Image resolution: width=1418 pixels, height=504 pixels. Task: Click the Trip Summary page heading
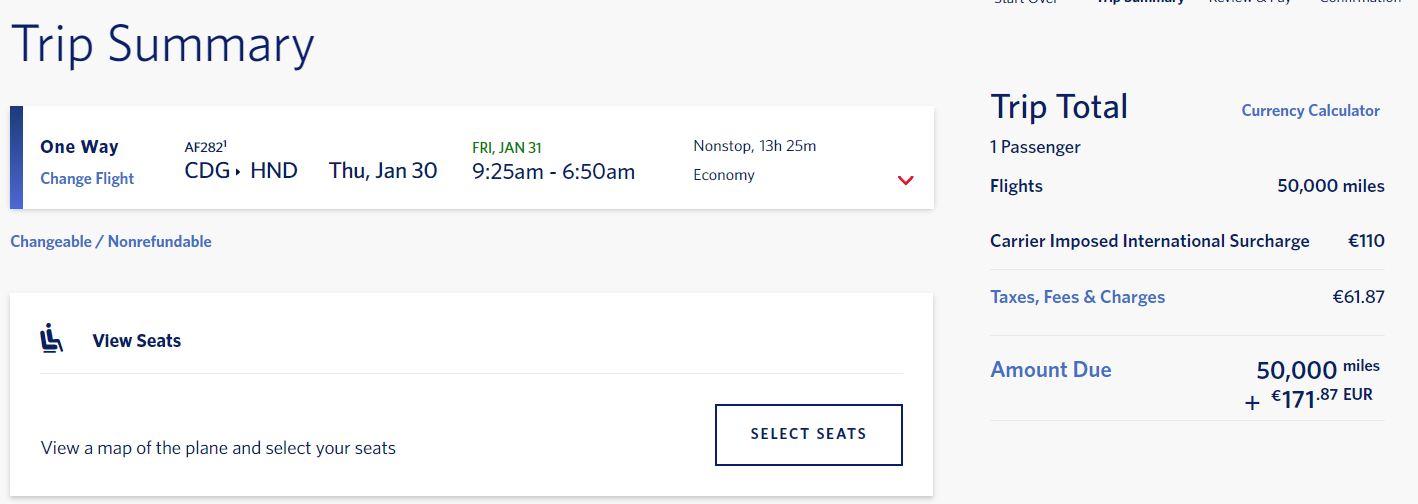(x=163, y=44)
